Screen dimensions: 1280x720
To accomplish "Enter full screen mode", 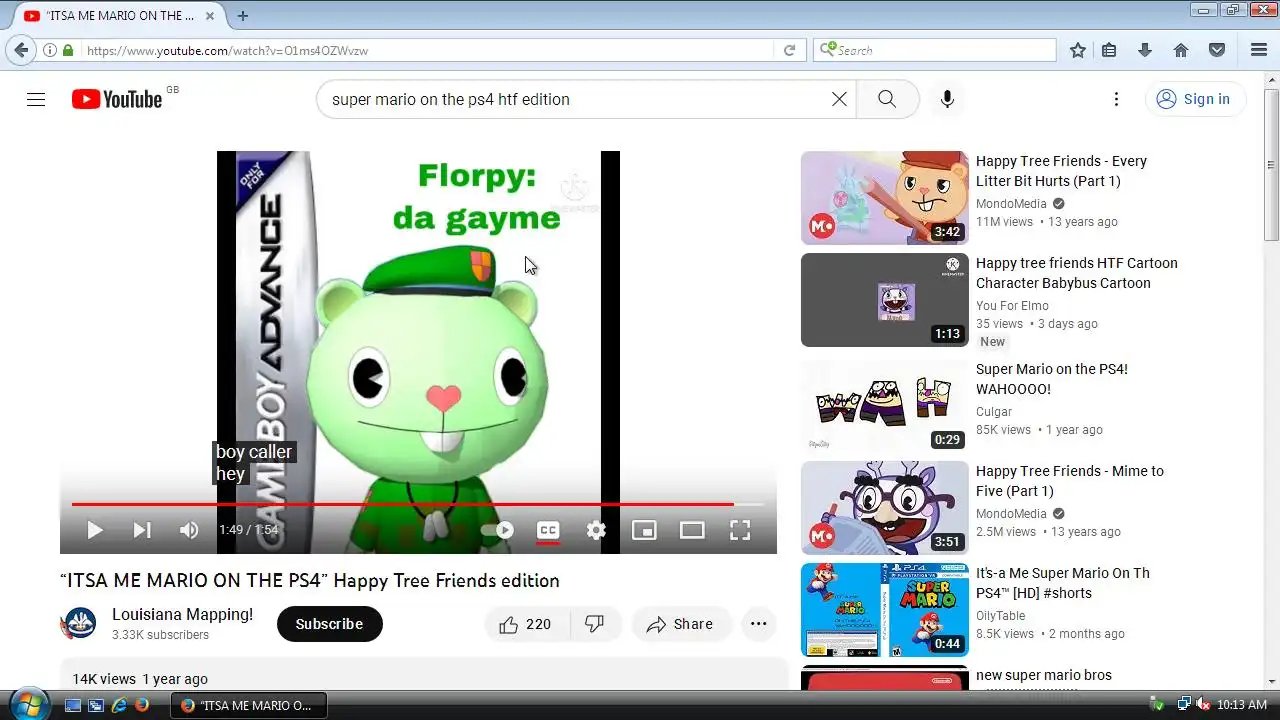I will coord(740,530).
